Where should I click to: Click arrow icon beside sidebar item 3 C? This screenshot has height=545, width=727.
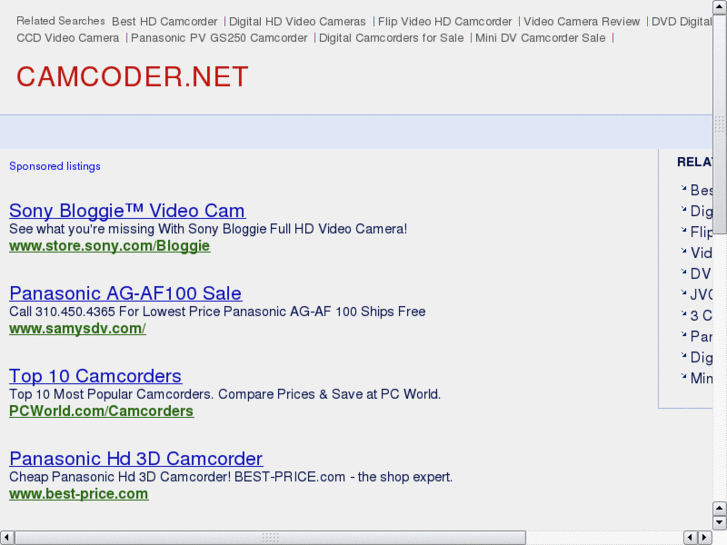(x=683, y=313)
